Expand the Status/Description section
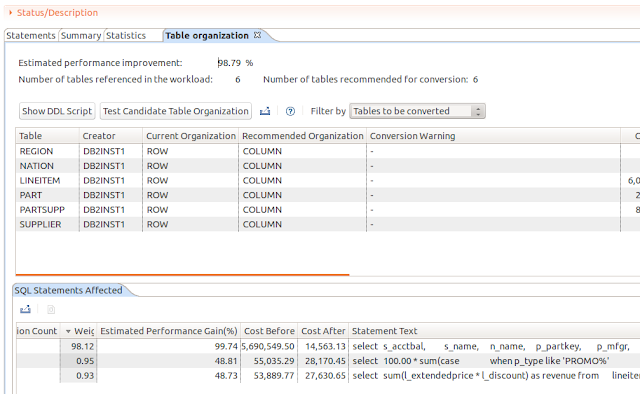The image size is (640, 394). 11,13
